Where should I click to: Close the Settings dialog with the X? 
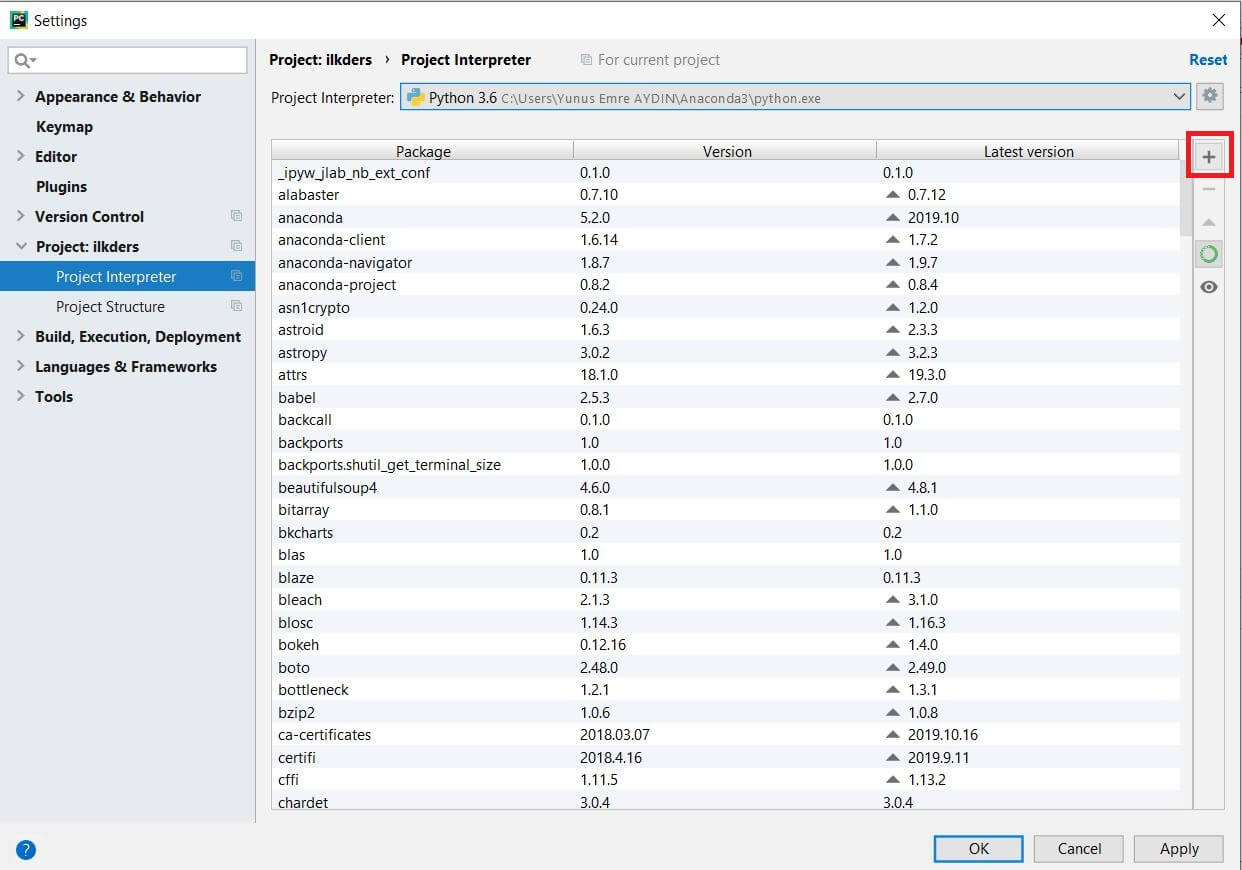coord(1219,20)
